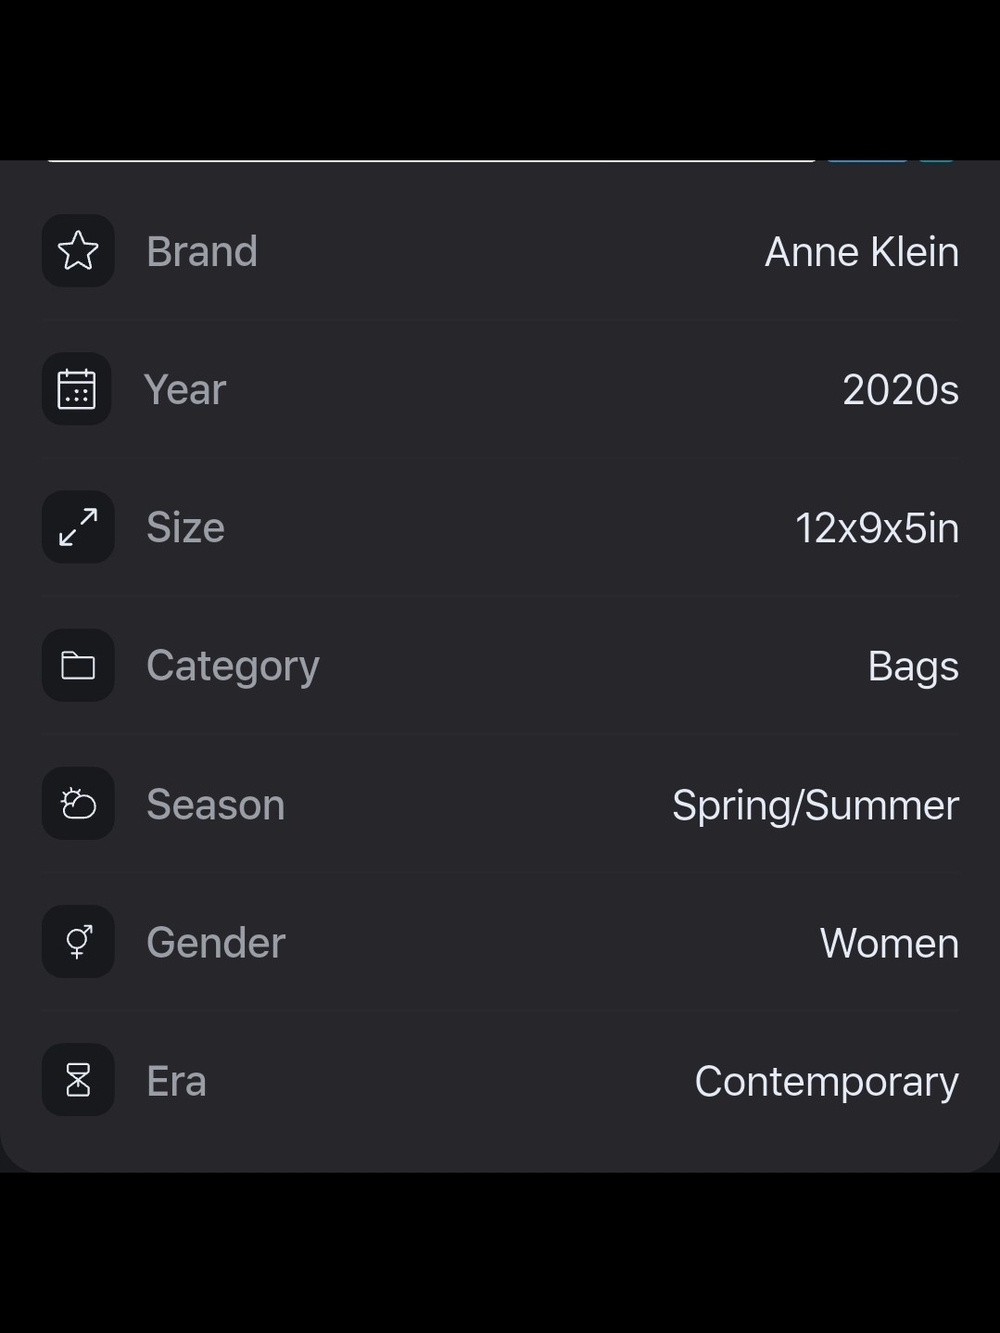Screen dimensions: 1000x1333
Task: Tap the Year calendar icon
Action: [x=77, y=389]
